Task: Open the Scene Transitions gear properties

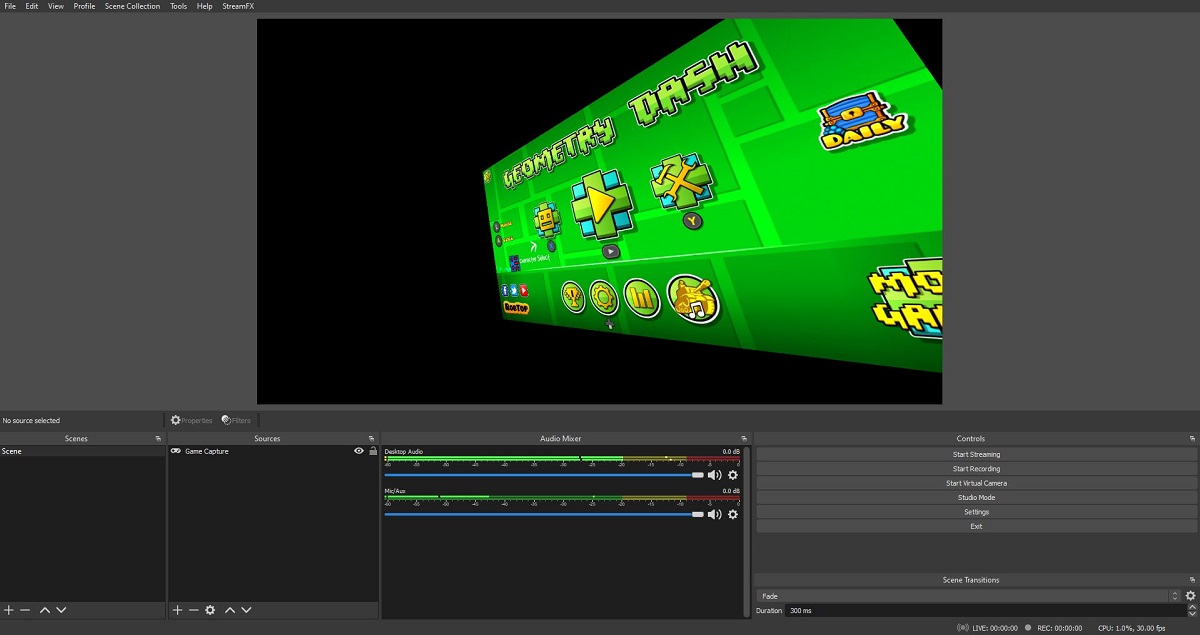Action: (1190, 596)
